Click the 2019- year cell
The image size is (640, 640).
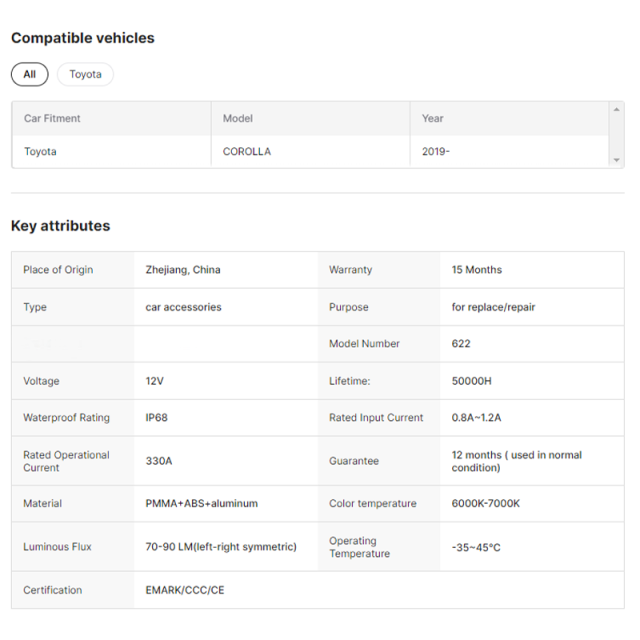point(436,152)
